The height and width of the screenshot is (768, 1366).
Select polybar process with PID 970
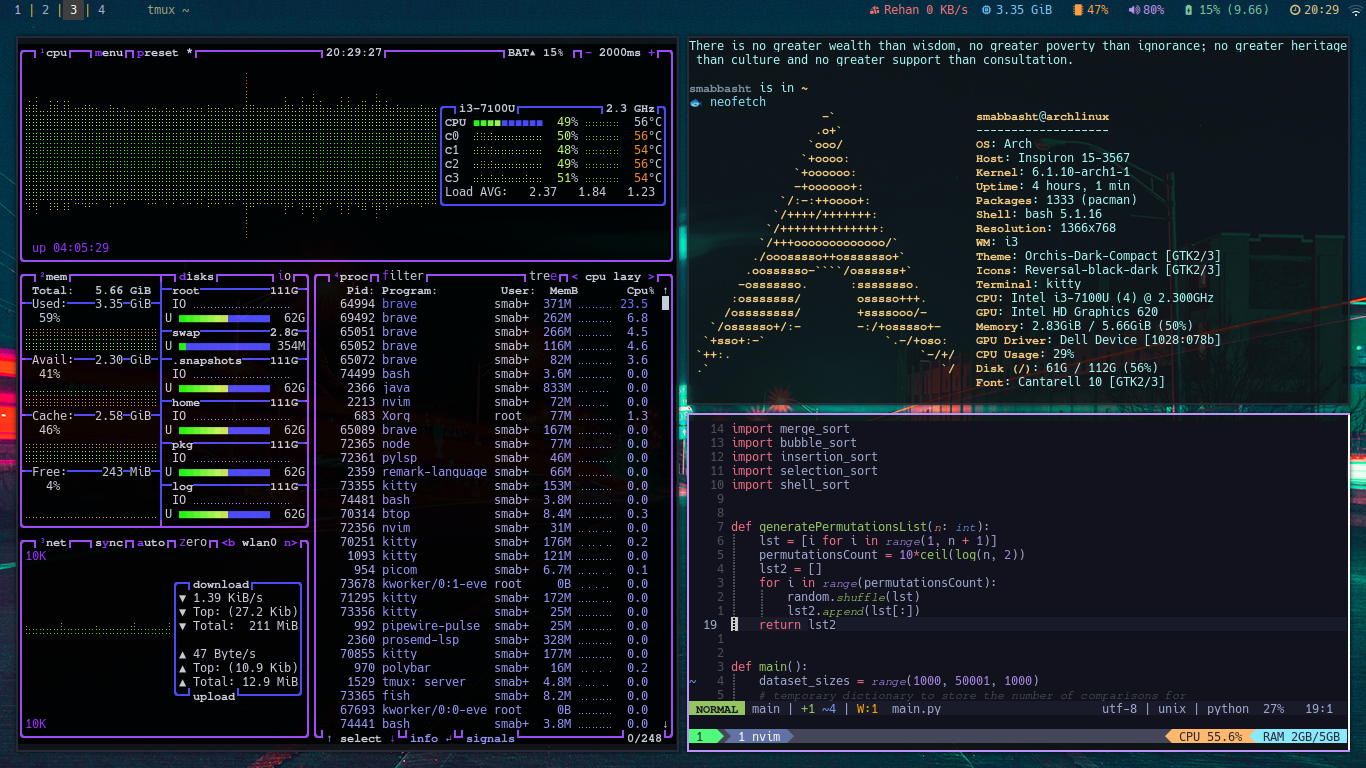(494, 668)
